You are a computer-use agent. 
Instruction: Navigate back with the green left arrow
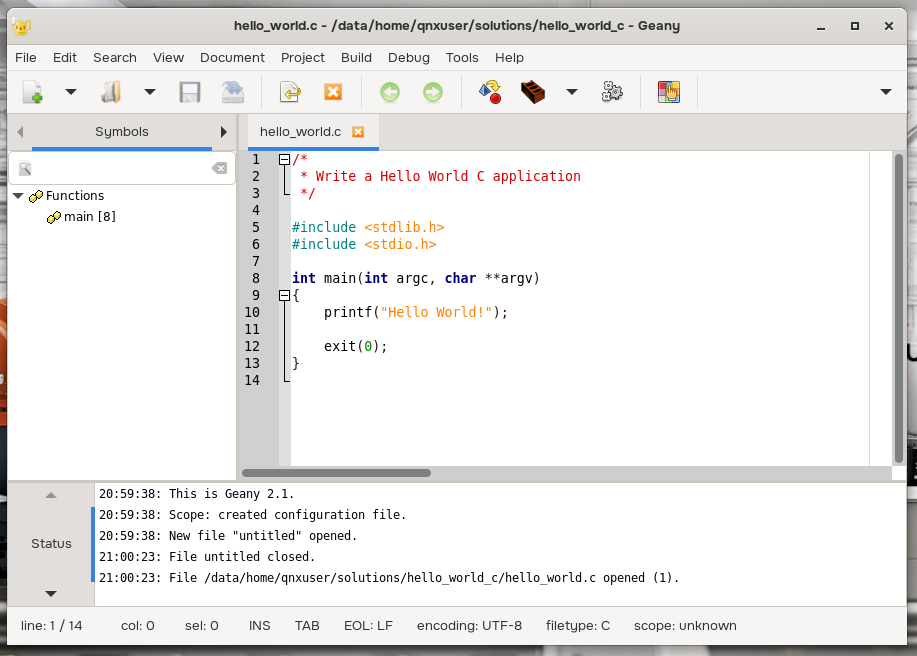[390, 93]
